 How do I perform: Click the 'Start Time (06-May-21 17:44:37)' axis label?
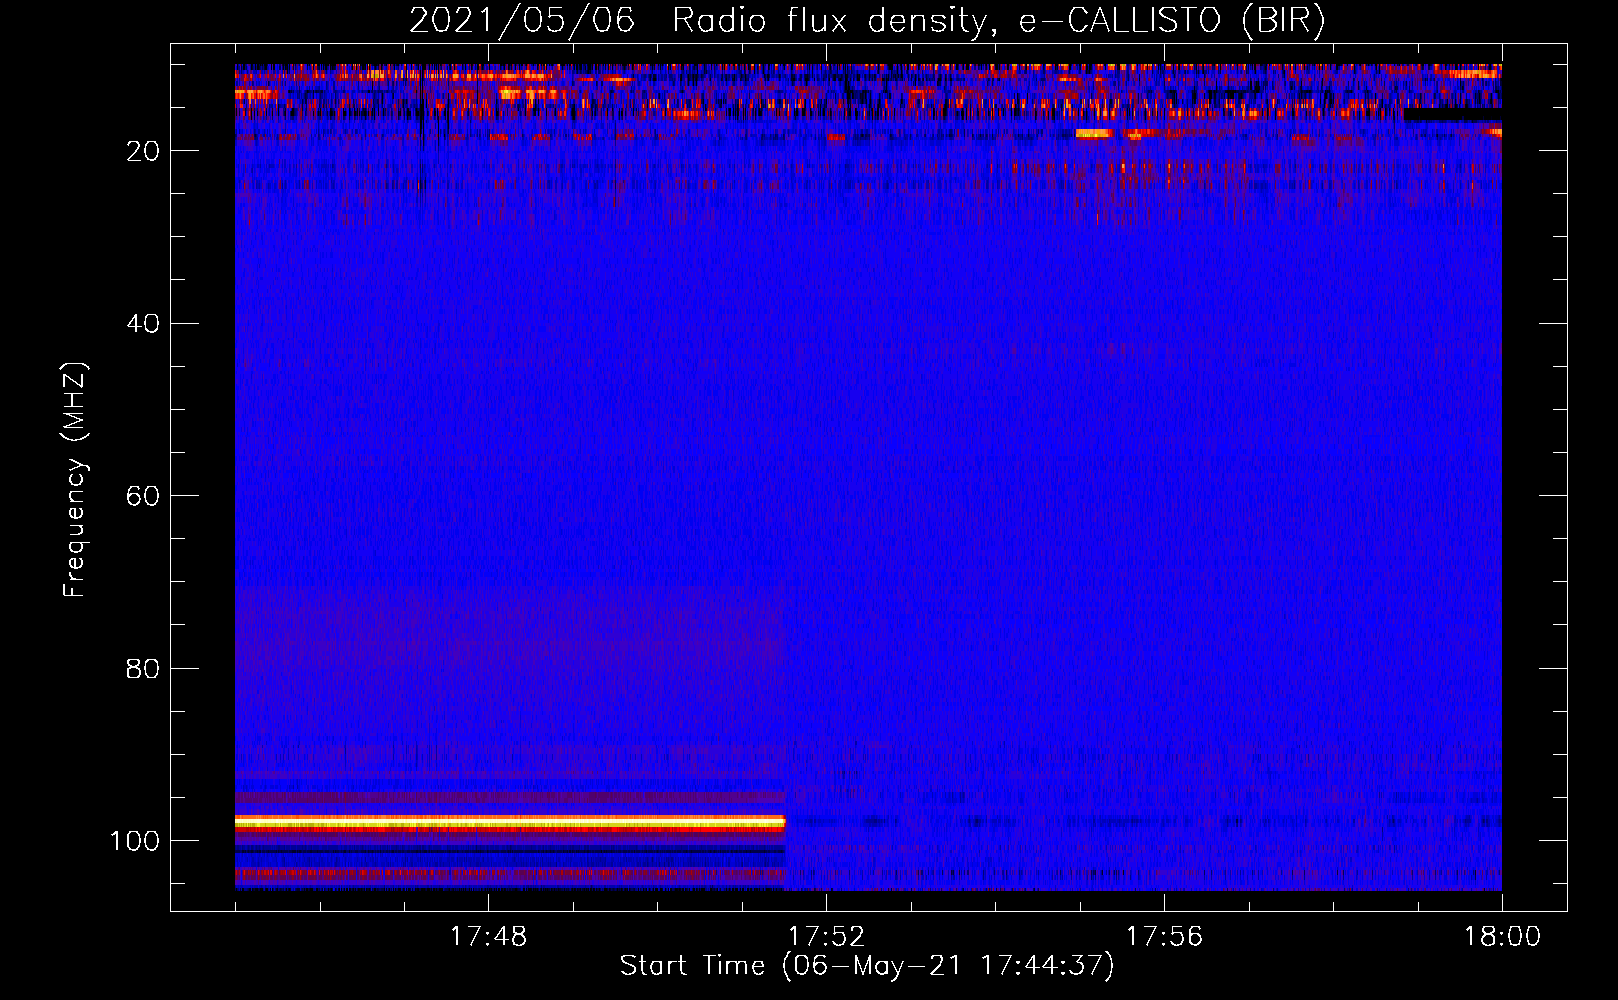(867, 966)
